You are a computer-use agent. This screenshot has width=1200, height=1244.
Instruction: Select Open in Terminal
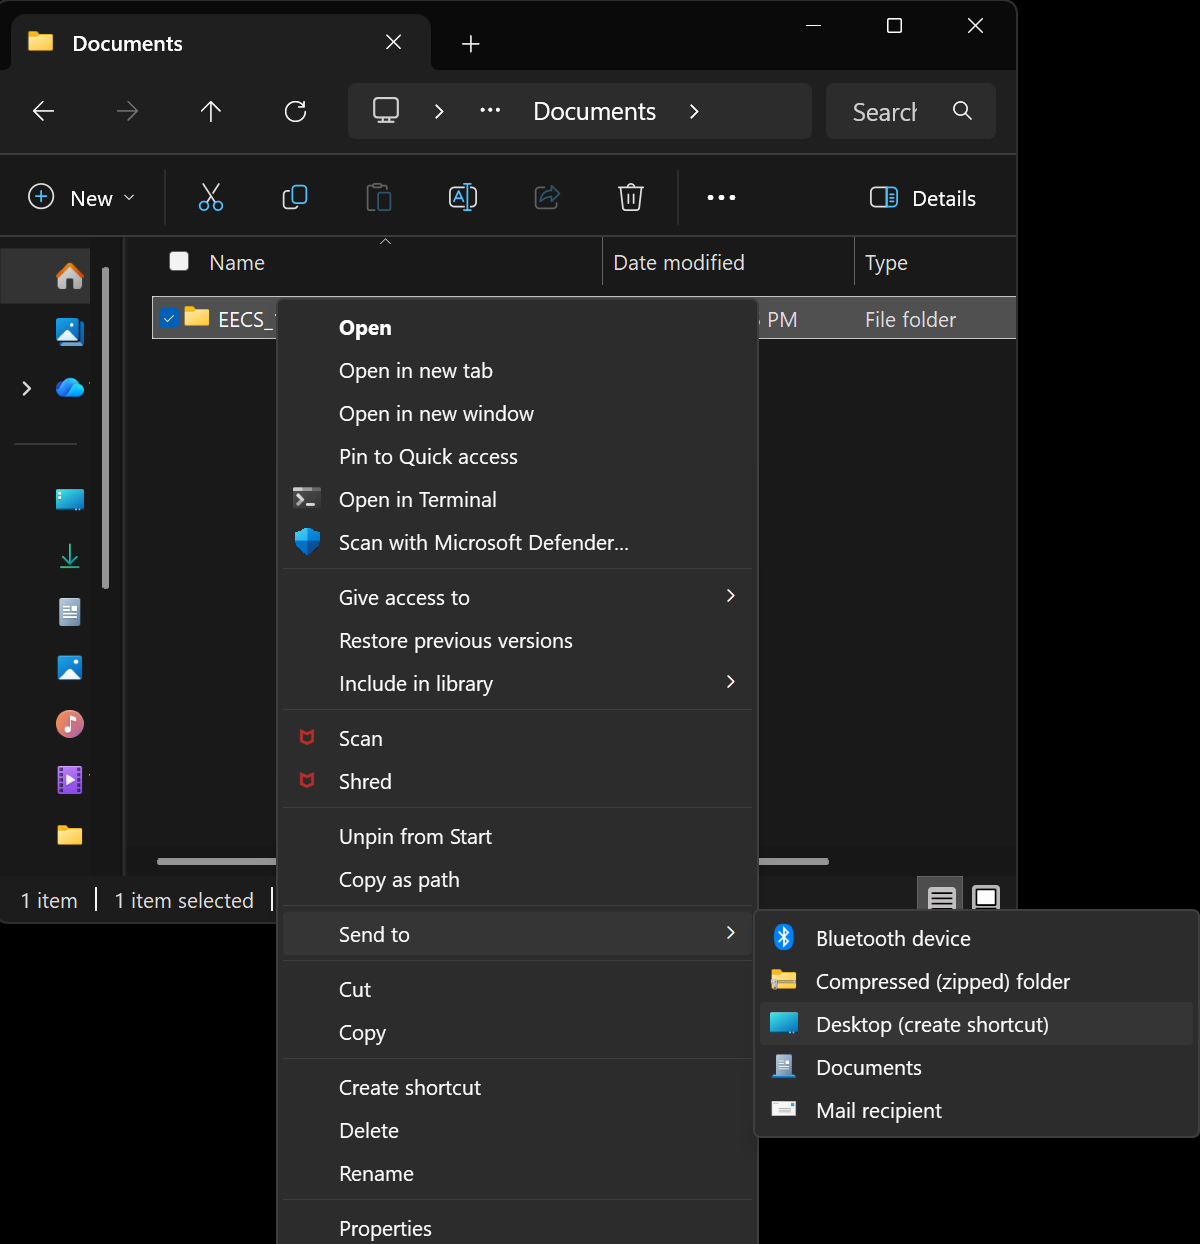pos(517,500)
